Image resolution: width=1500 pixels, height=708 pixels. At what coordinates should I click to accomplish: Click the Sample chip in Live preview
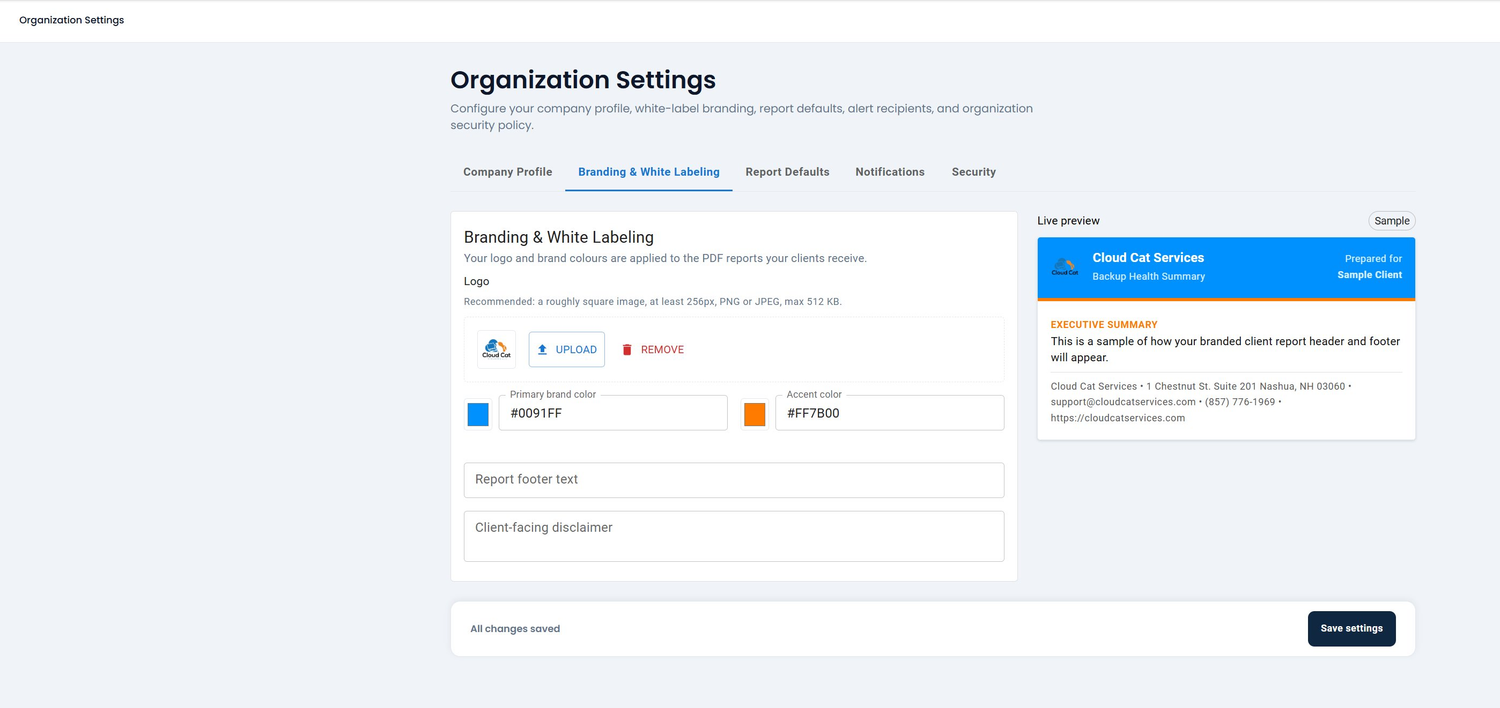pos(1392,221)
